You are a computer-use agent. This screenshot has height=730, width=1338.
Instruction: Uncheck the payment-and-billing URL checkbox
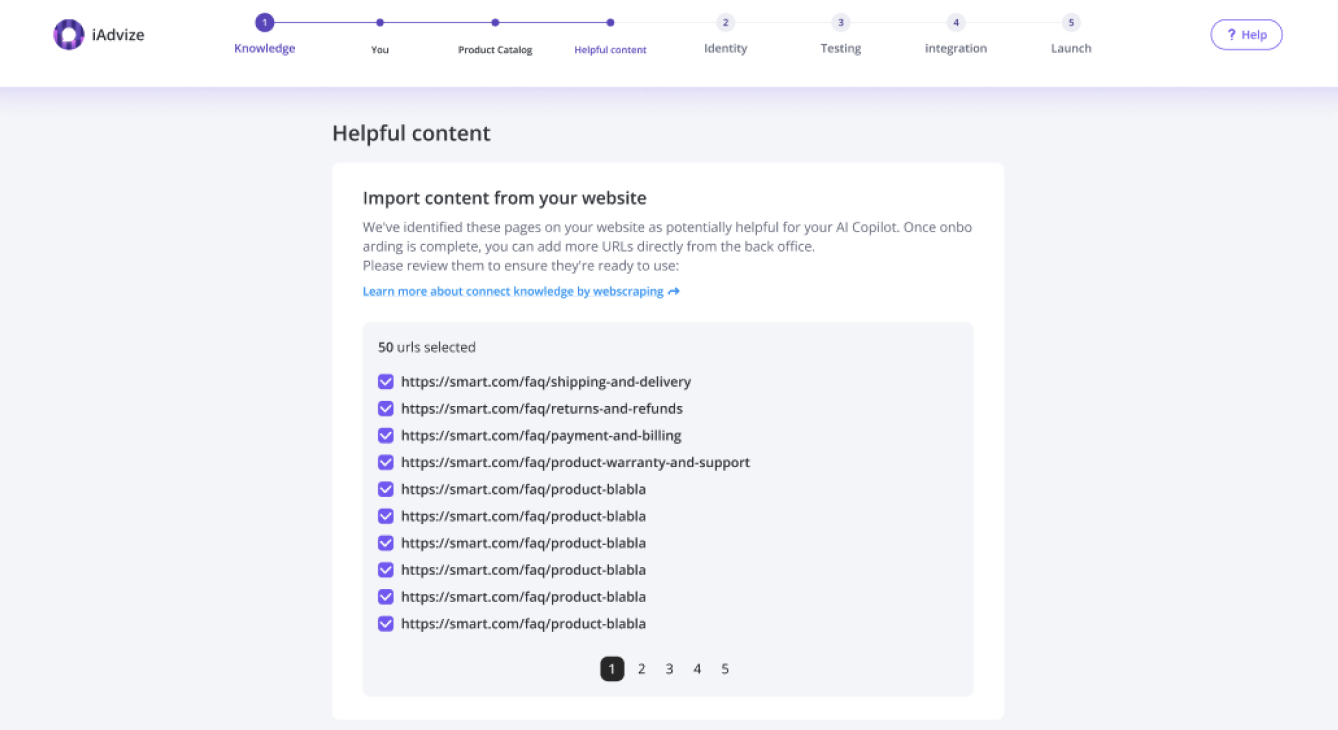(385, 436)
